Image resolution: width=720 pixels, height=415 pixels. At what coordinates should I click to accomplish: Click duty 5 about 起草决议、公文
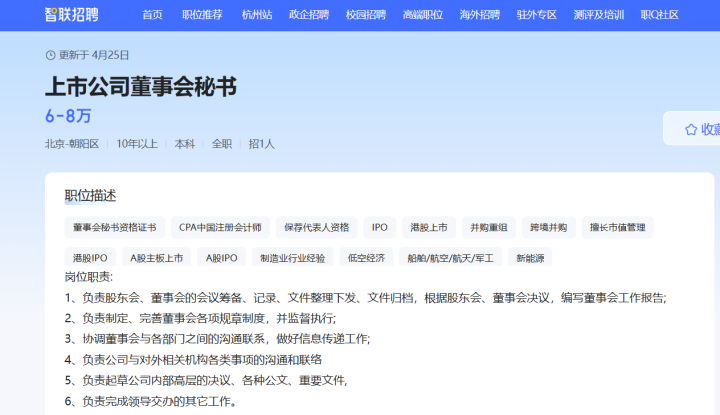click(206, 380)
